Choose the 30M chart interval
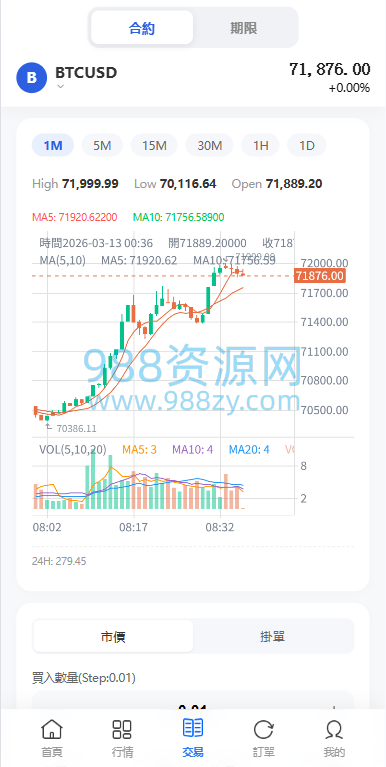The image size is (386, 767). point(209,145)
